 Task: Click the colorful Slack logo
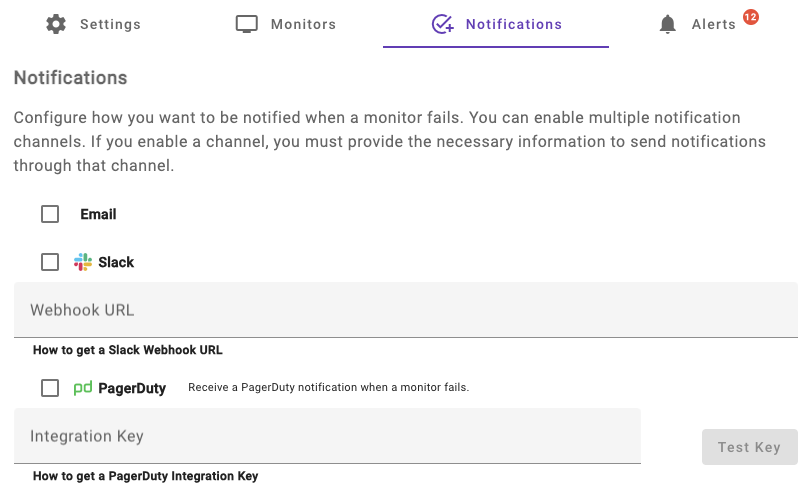pyautogui.click(x=83, y=262)
